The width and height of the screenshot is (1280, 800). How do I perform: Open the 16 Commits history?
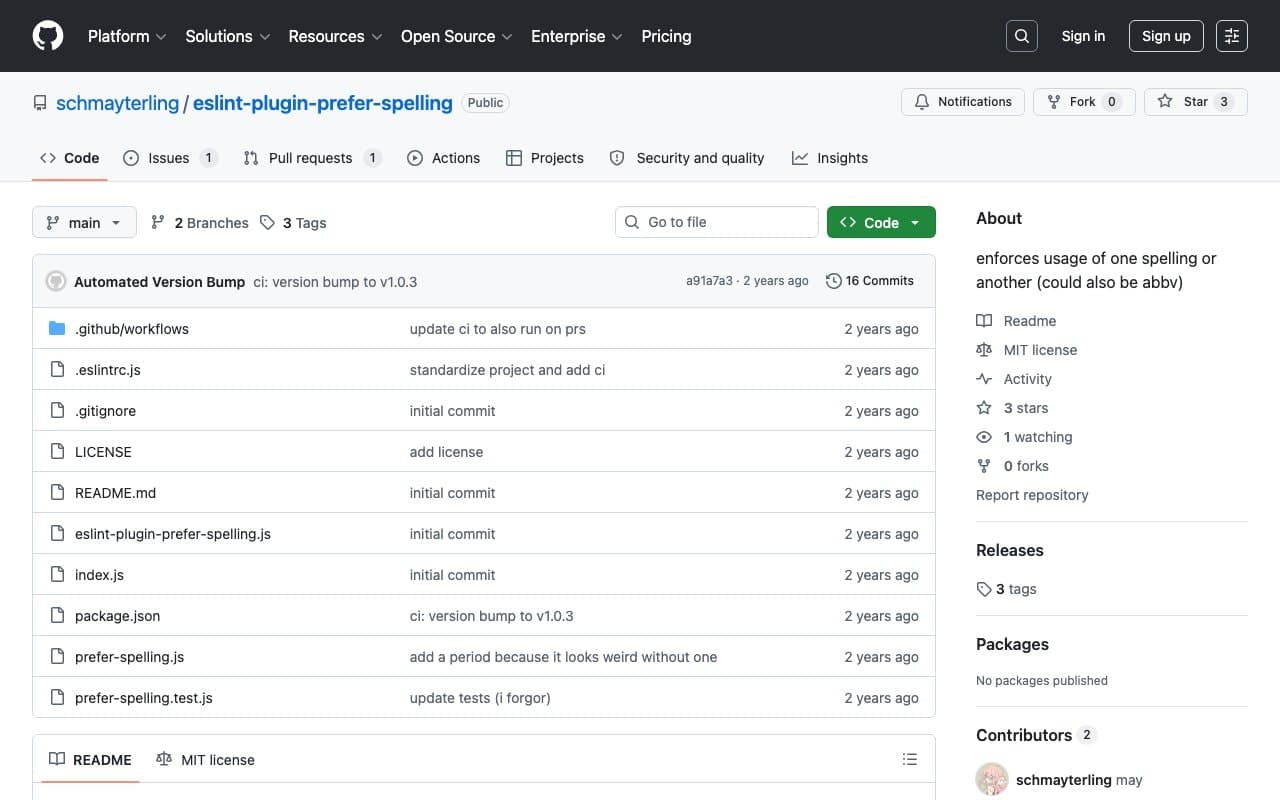coord(870,281)
